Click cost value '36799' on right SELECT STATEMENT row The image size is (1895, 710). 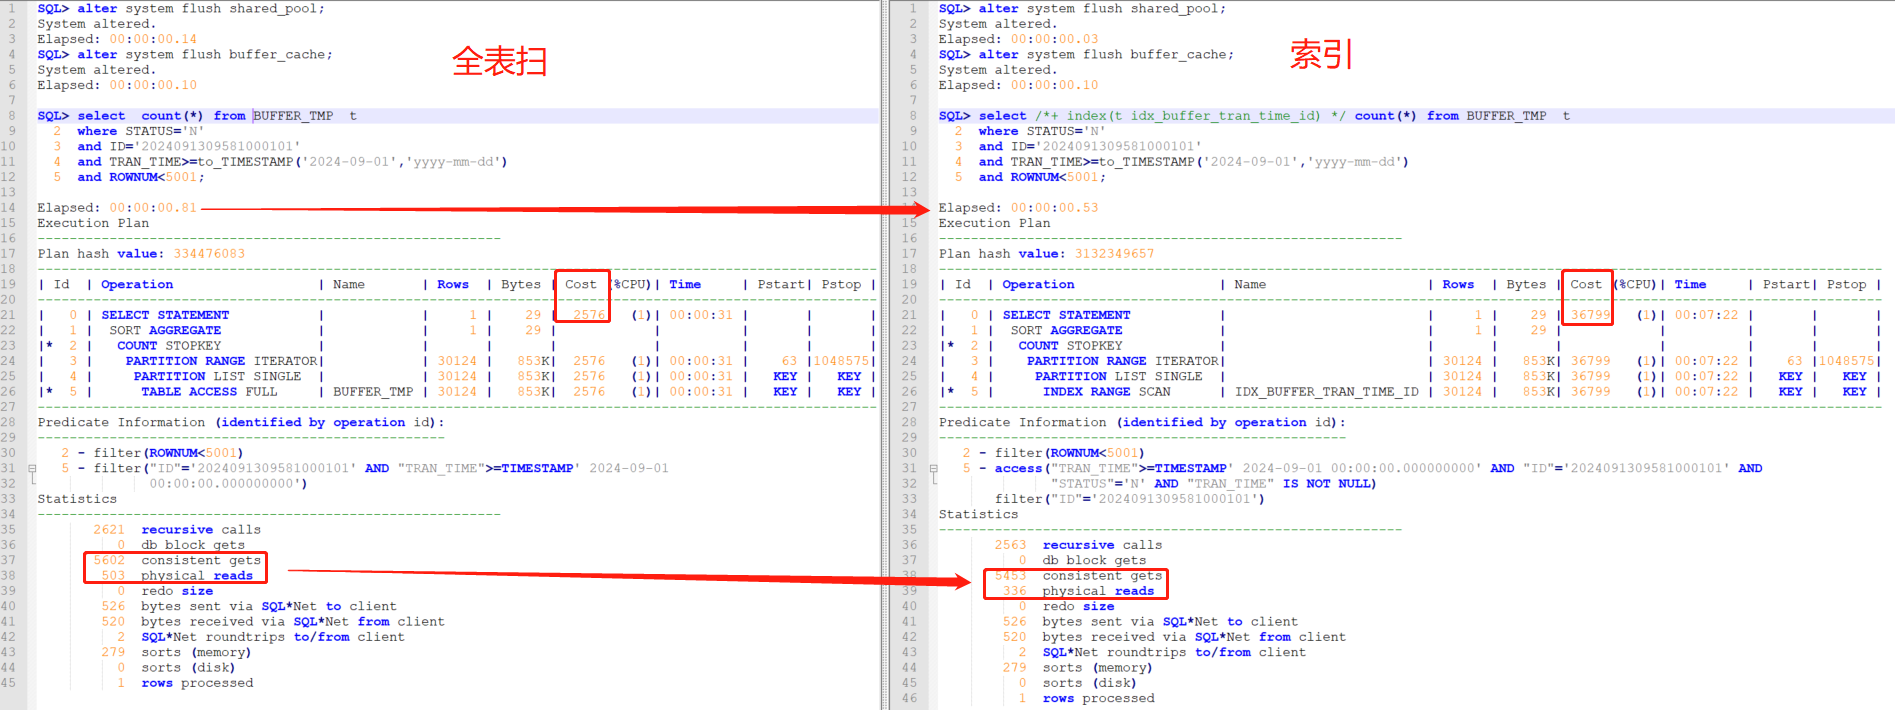(x=1590, y=315)
